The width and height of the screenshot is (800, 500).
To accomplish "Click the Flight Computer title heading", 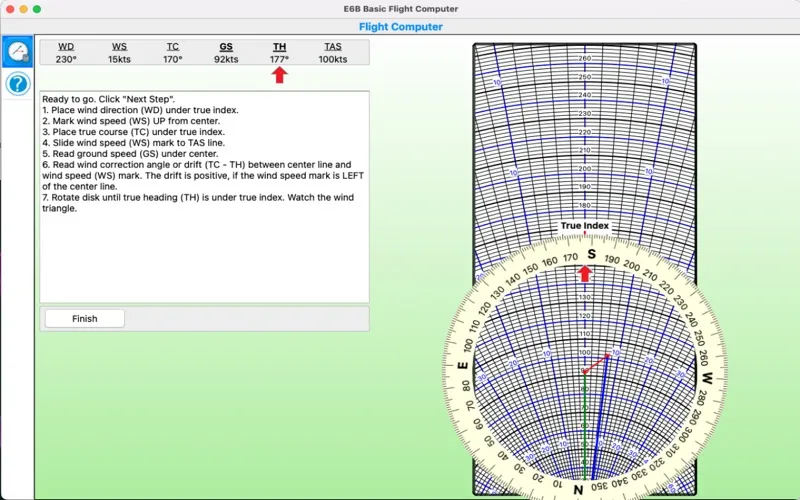I will pos(401,27).
